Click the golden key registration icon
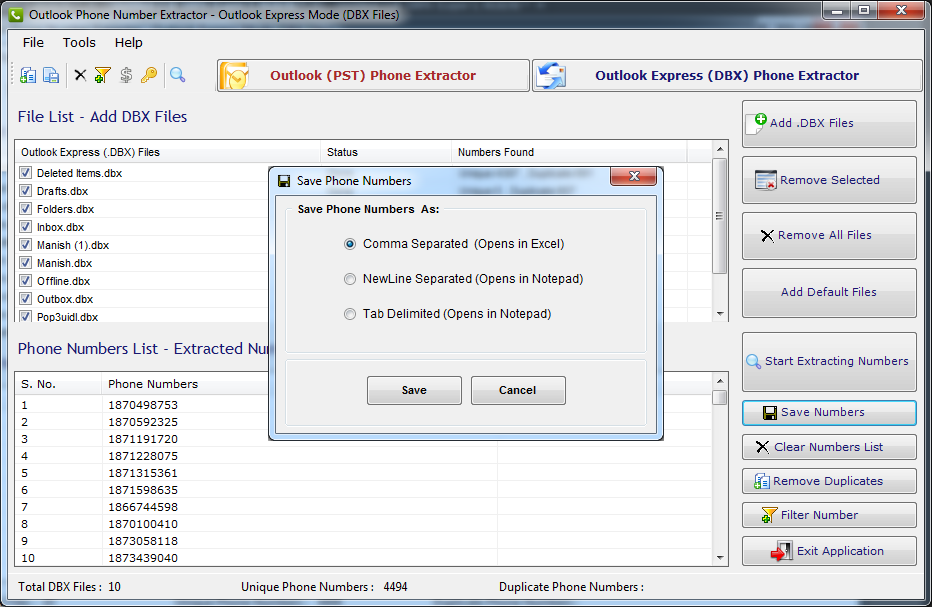Image resolution: width=932 pixels, height=607 pixels. point(149,75)
